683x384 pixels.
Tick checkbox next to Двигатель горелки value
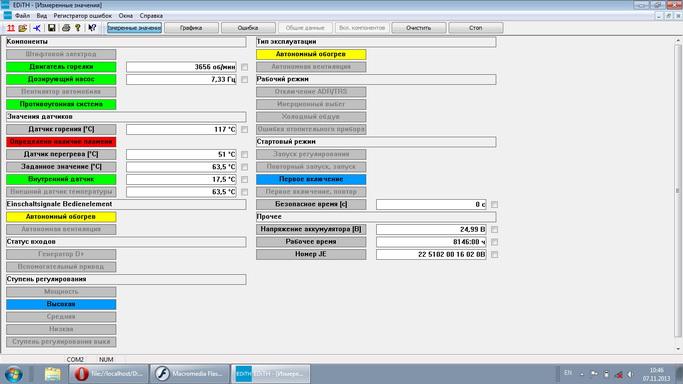click(x=244, y=67)
